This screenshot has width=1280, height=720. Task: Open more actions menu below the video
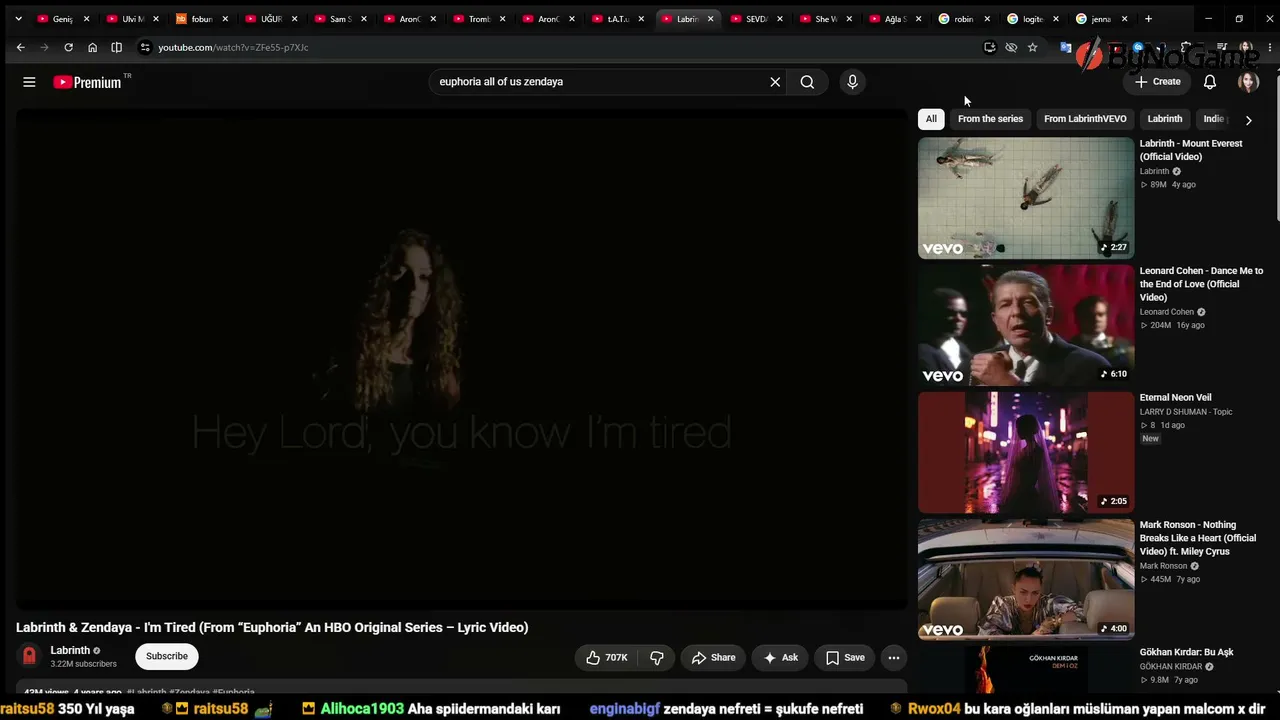[894, 657]
